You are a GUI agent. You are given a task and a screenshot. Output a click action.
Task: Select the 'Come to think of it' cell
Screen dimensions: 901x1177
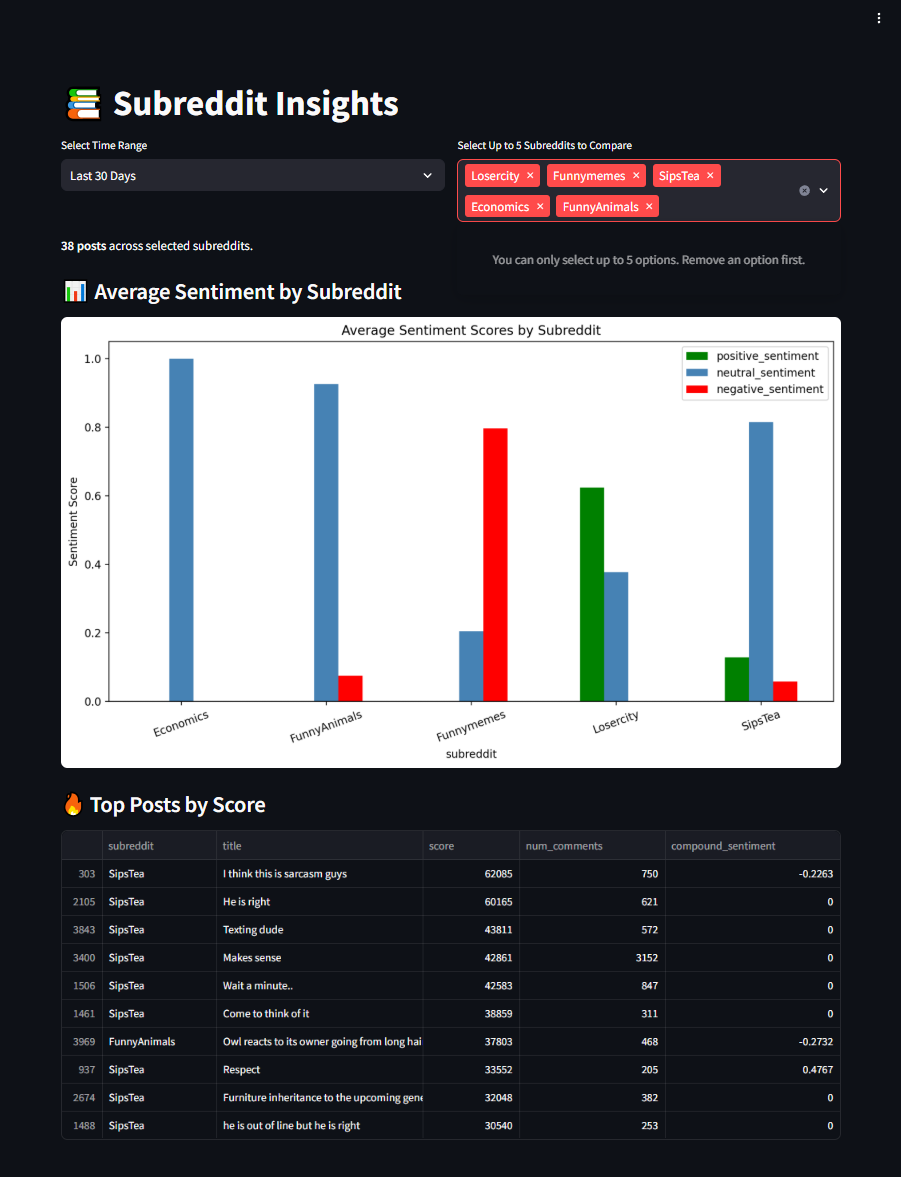(319, 1013)
